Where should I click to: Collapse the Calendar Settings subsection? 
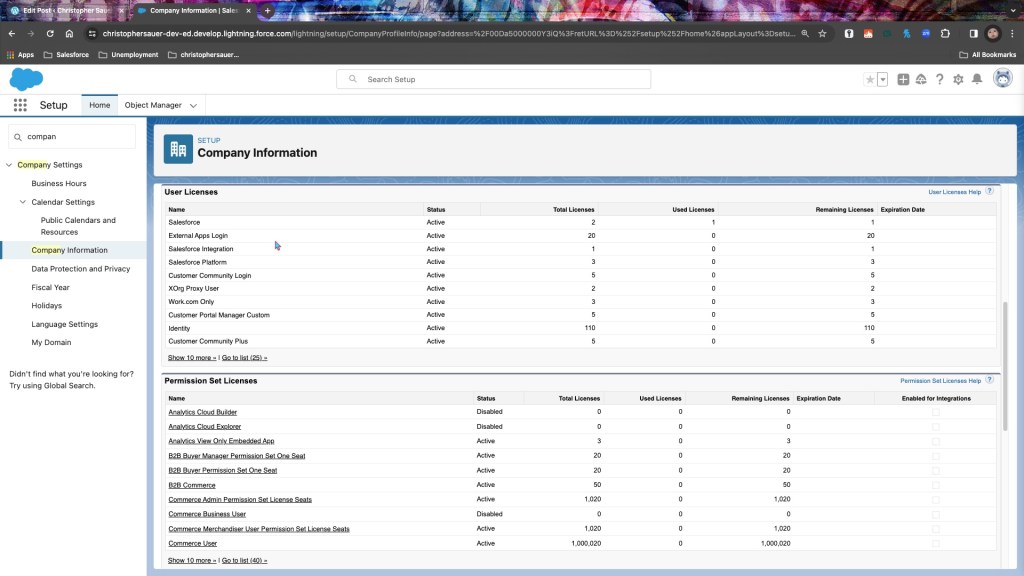tap(23, 202)
